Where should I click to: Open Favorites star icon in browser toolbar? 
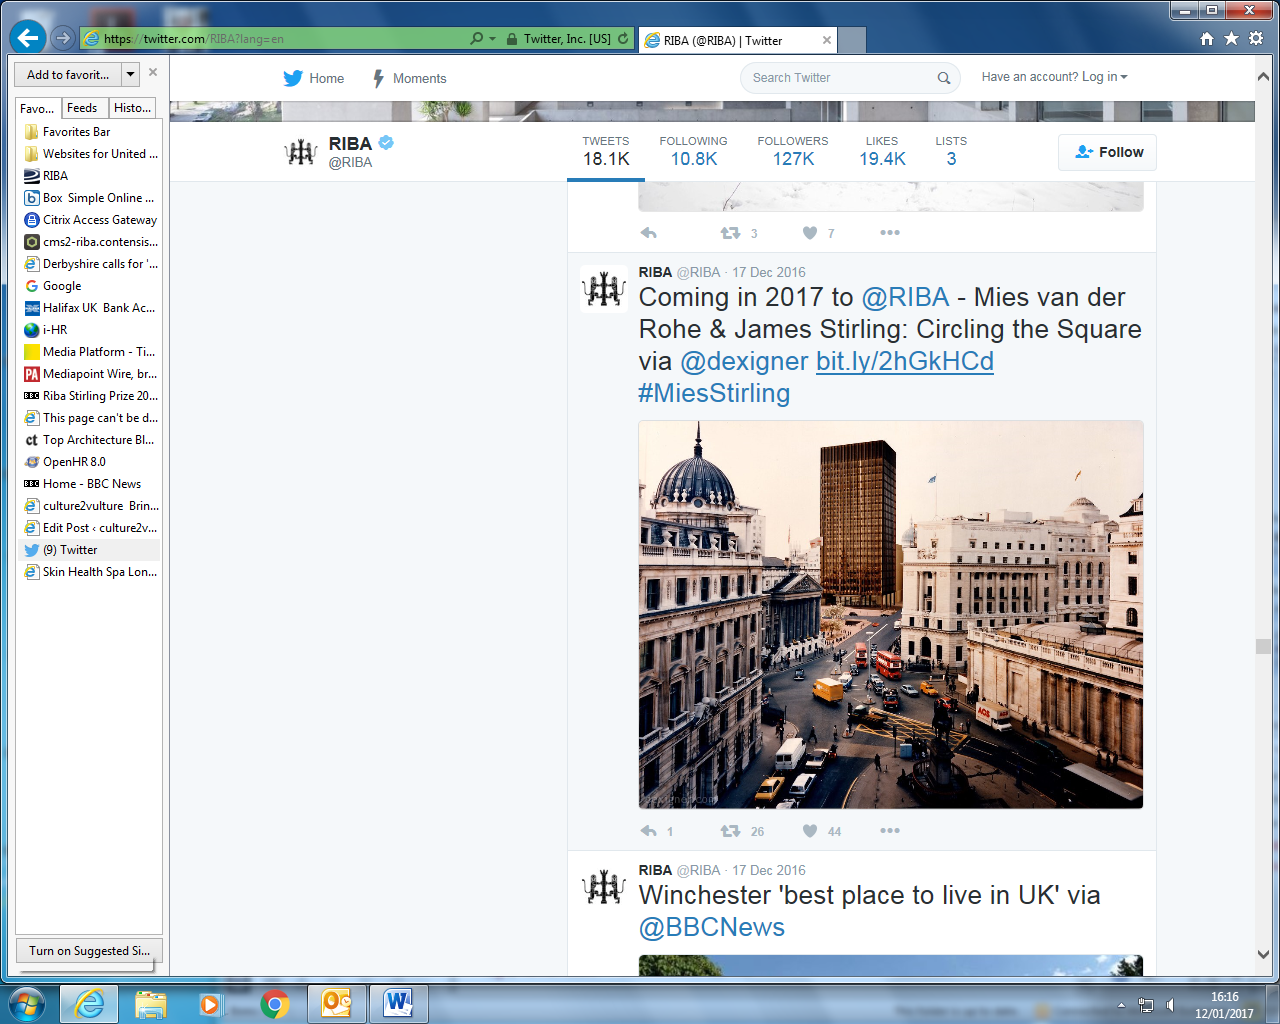1231,39
